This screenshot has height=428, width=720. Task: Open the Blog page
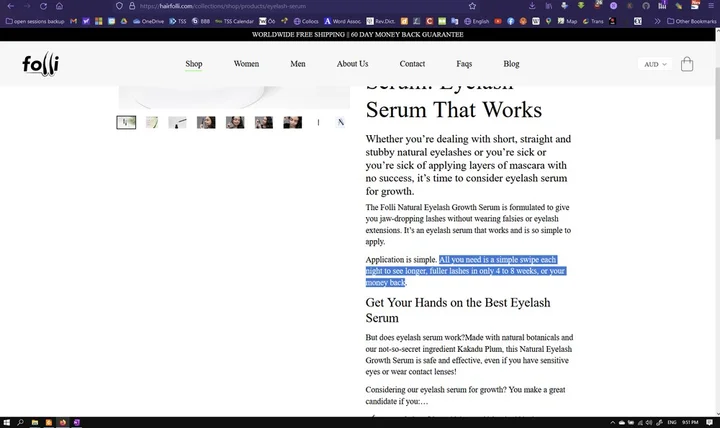(511, 64)
